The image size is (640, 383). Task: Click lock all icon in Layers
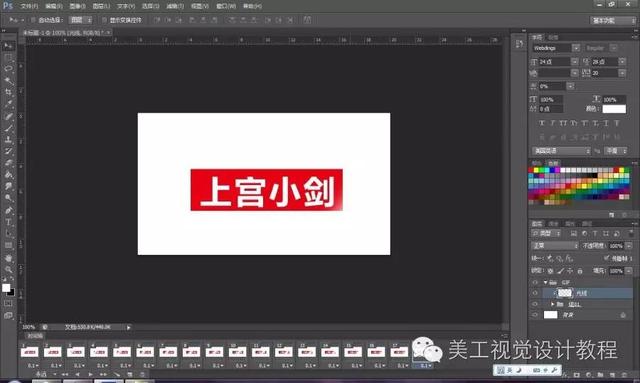tap(580, 271)
